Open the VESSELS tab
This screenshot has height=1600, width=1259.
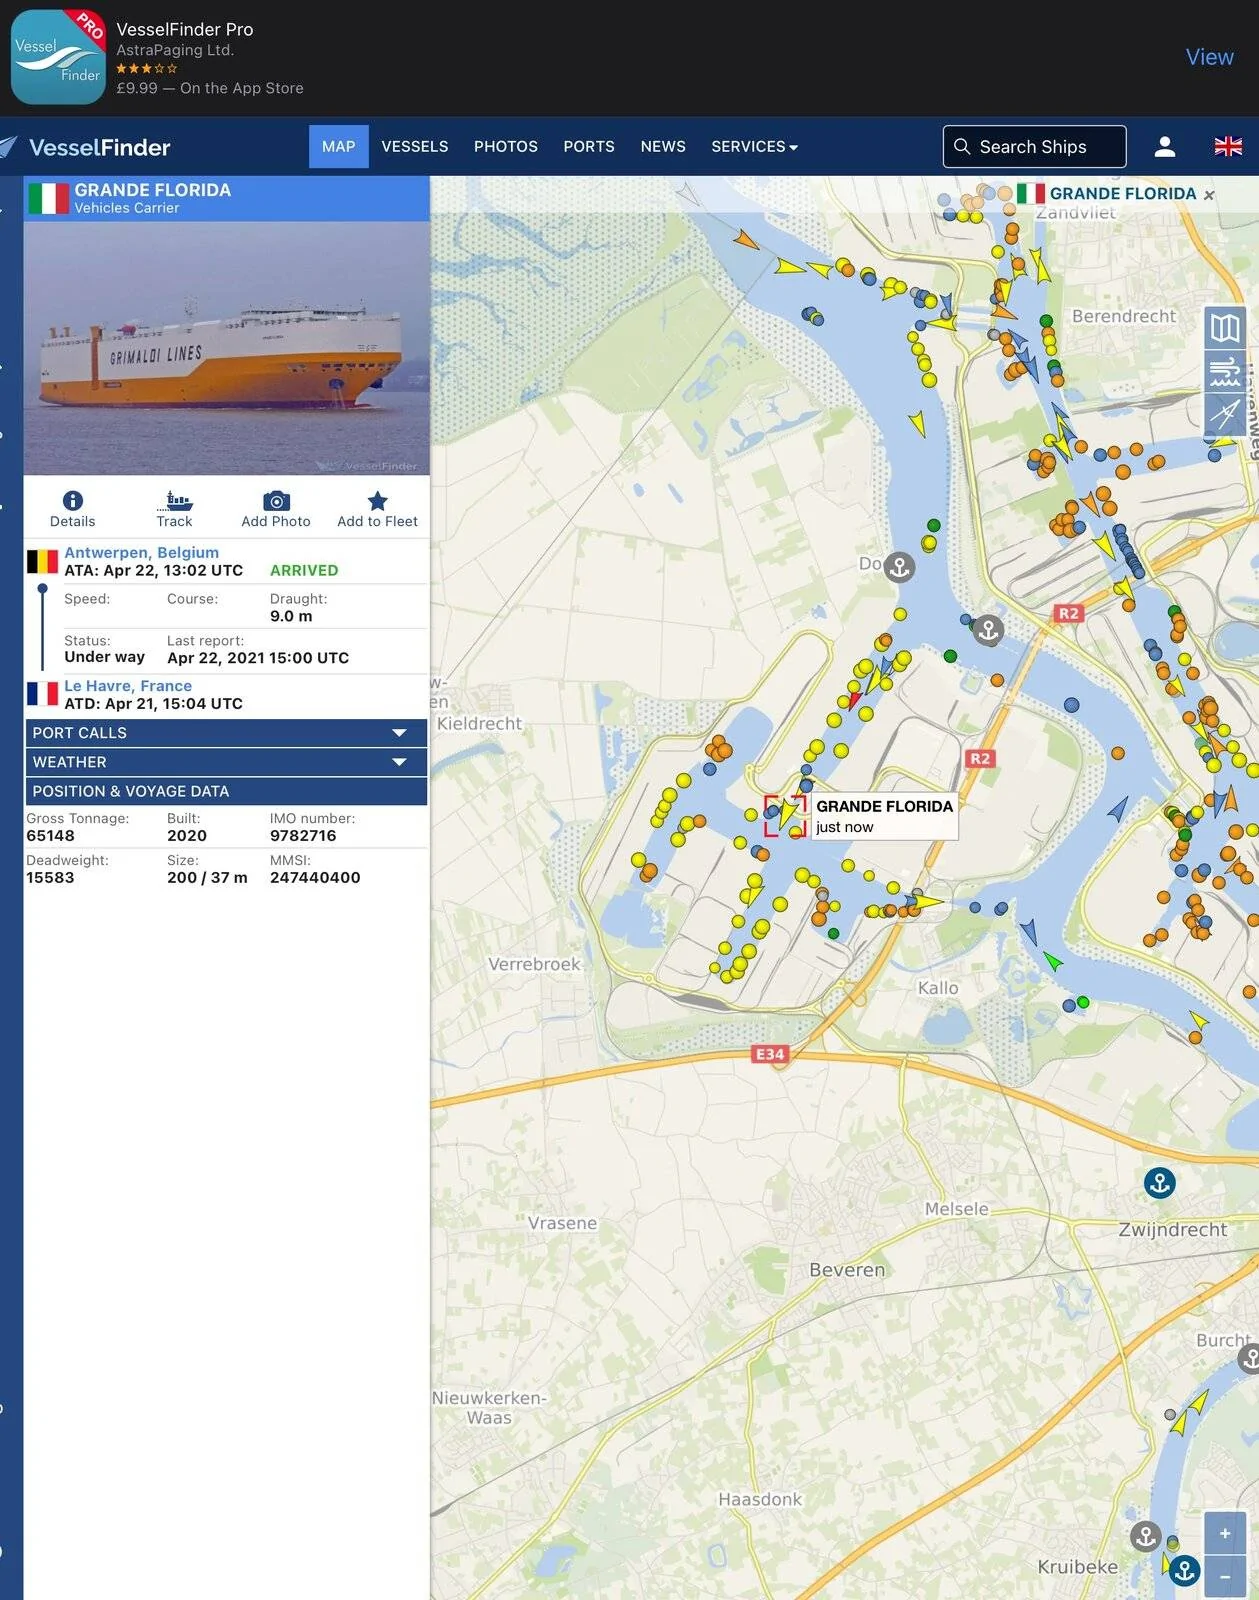414,146
